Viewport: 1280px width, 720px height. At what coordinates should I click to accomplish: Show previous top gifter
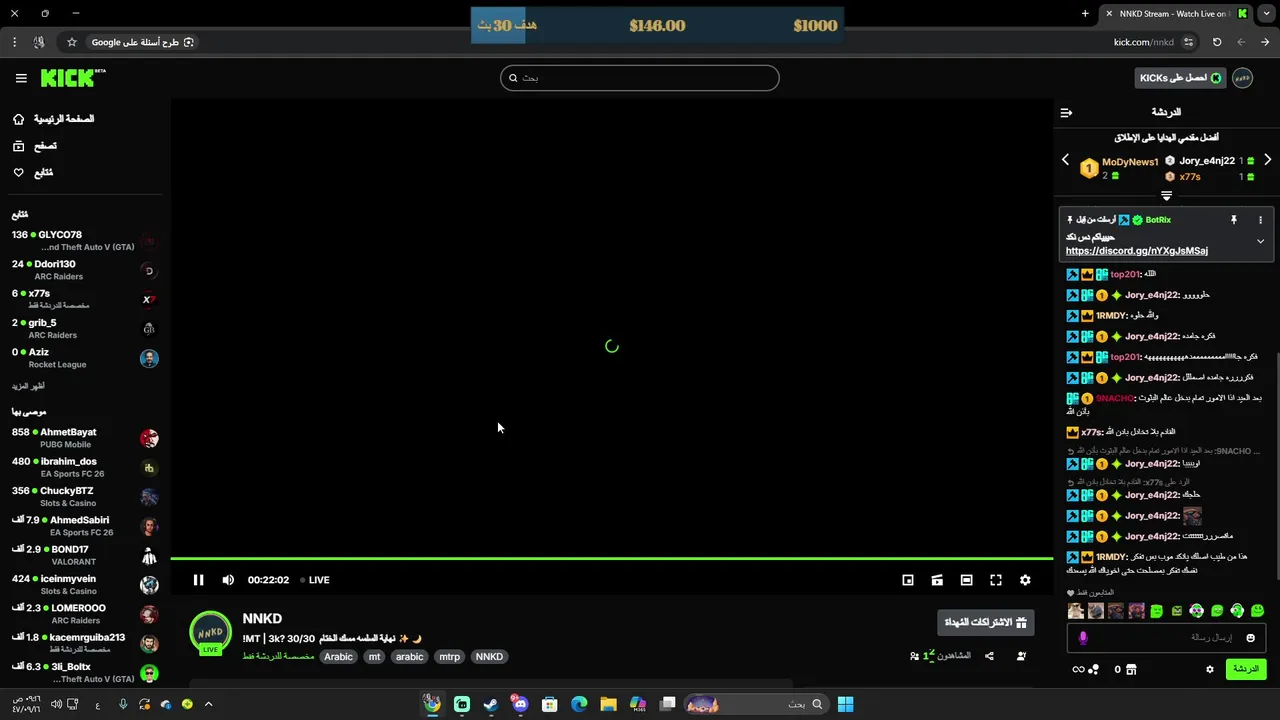point(1065,160)
